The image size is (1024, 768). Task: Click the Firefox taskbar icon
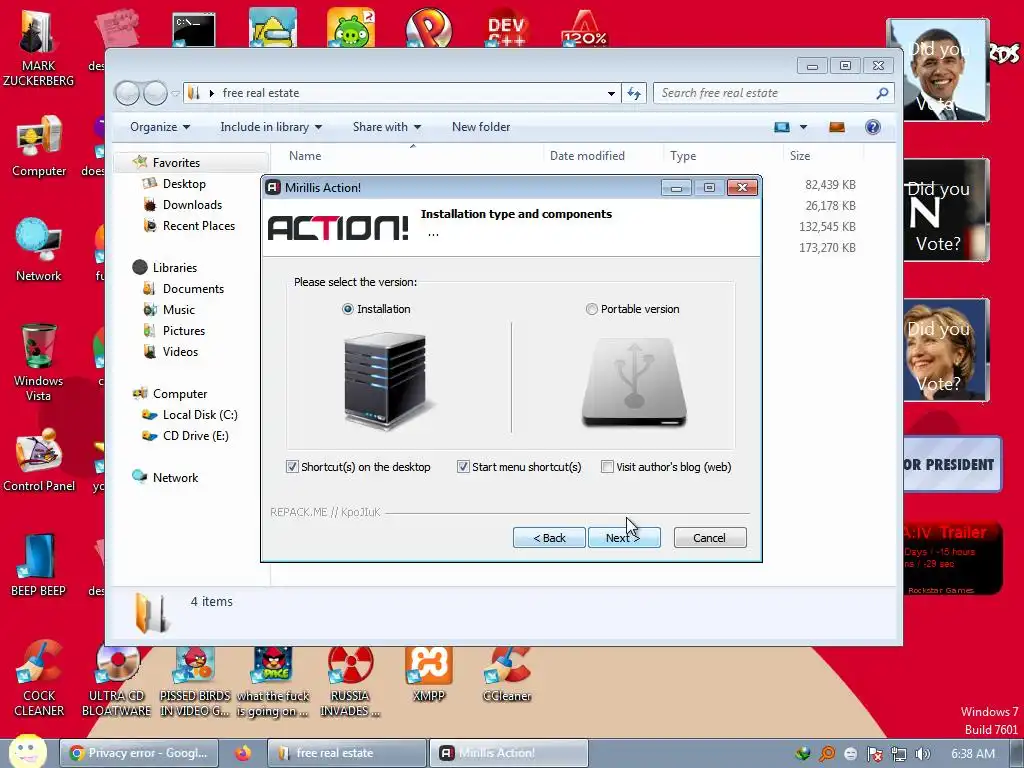[243, 753]
